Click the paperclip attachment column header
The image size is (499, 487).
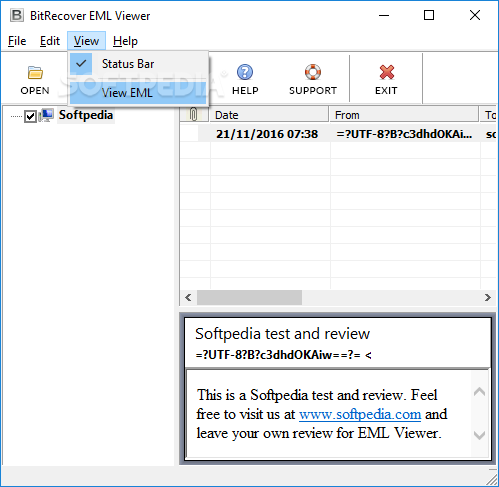pos(194,115)
